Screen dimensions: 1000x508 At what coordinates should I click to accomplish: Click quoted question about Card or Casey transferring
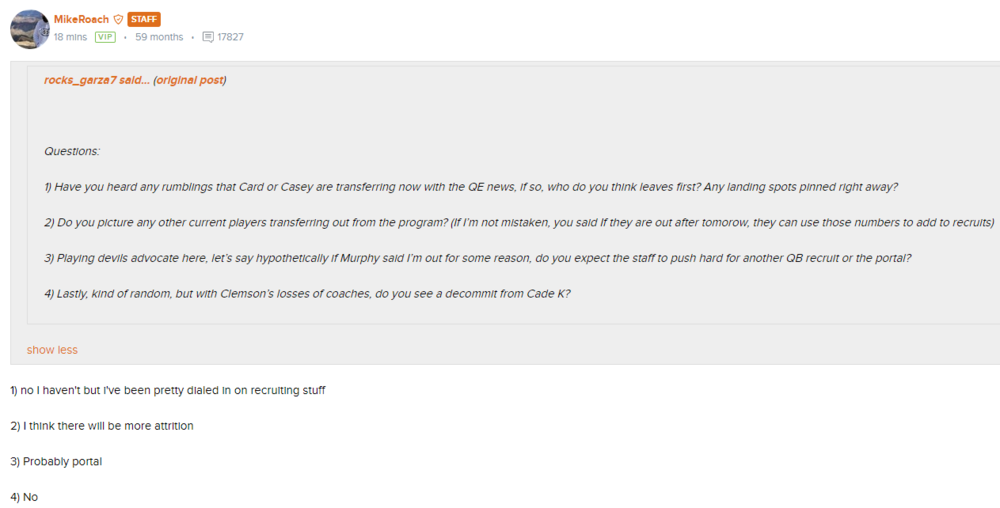point(471,187)
